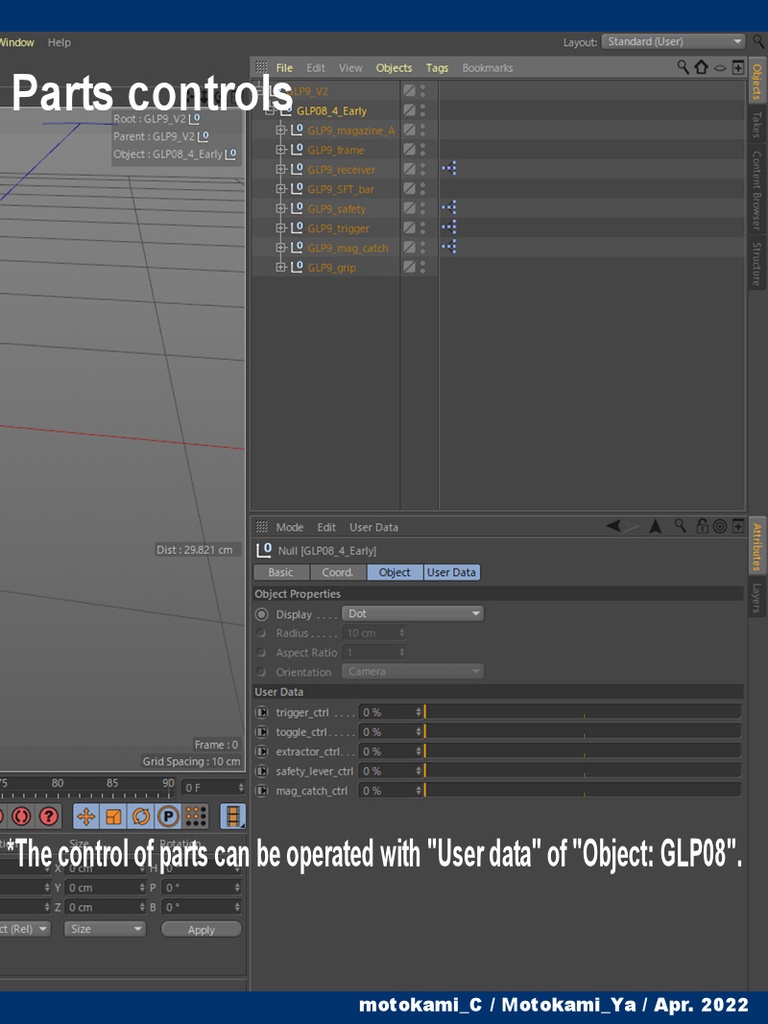This screenshot has width=768, height=1024.
Task: Adjust the mag_catch_ctrl slider bar
Action: [583, 790]
